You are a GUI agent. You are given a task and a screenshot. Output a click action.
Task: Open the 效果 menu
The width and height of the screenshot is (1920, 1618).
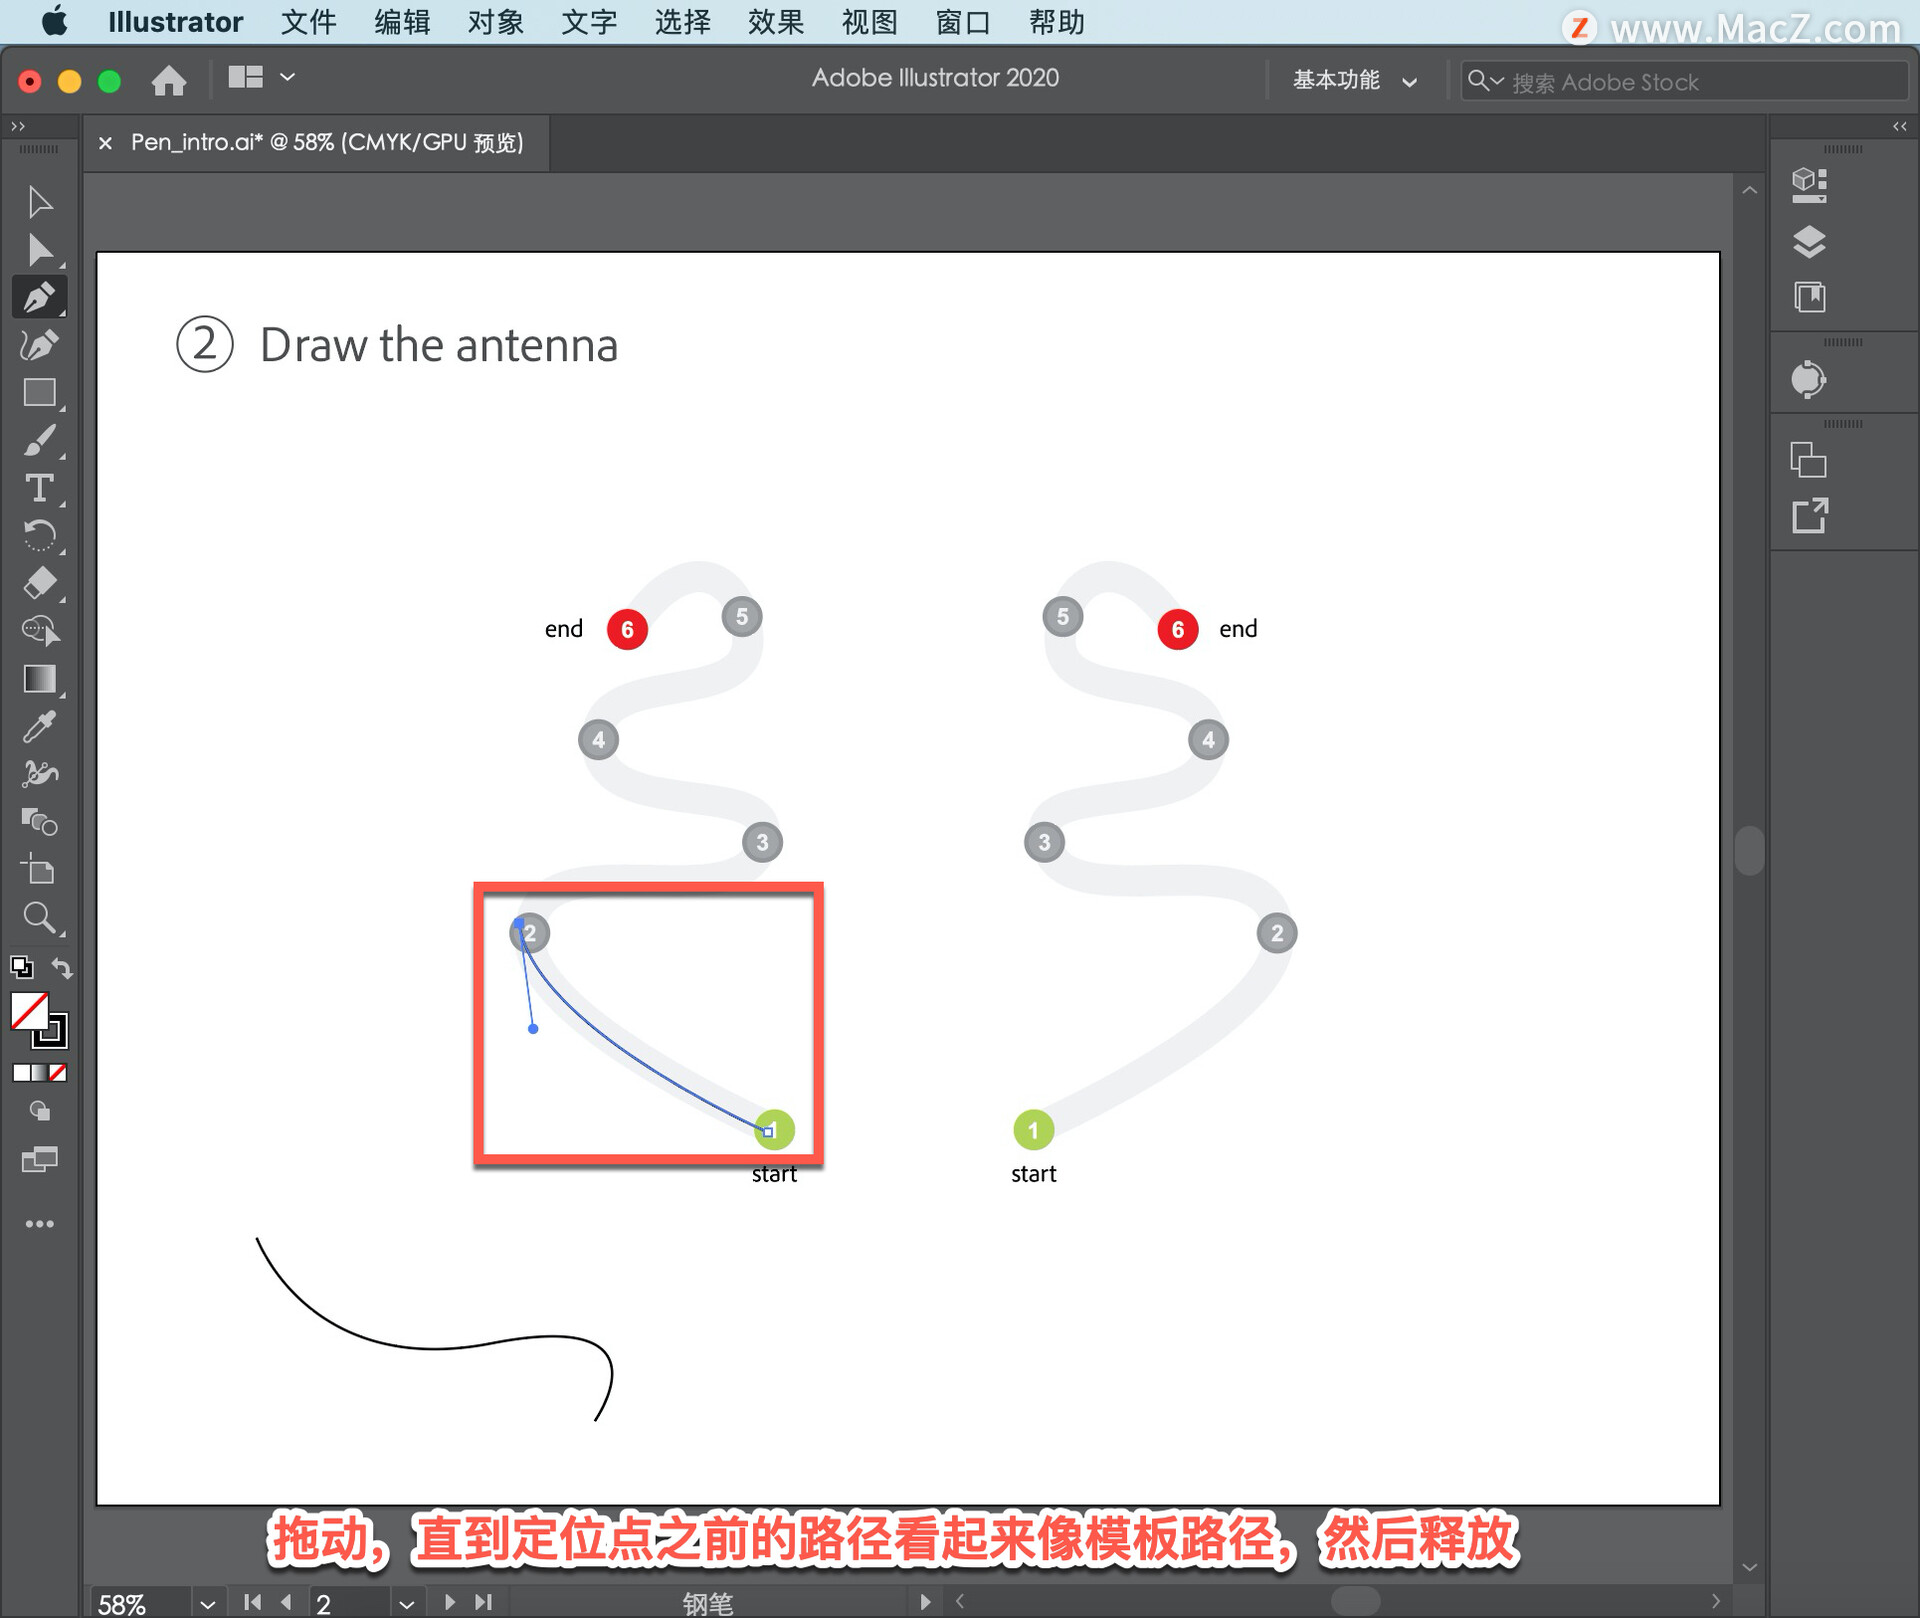[775, 22]
